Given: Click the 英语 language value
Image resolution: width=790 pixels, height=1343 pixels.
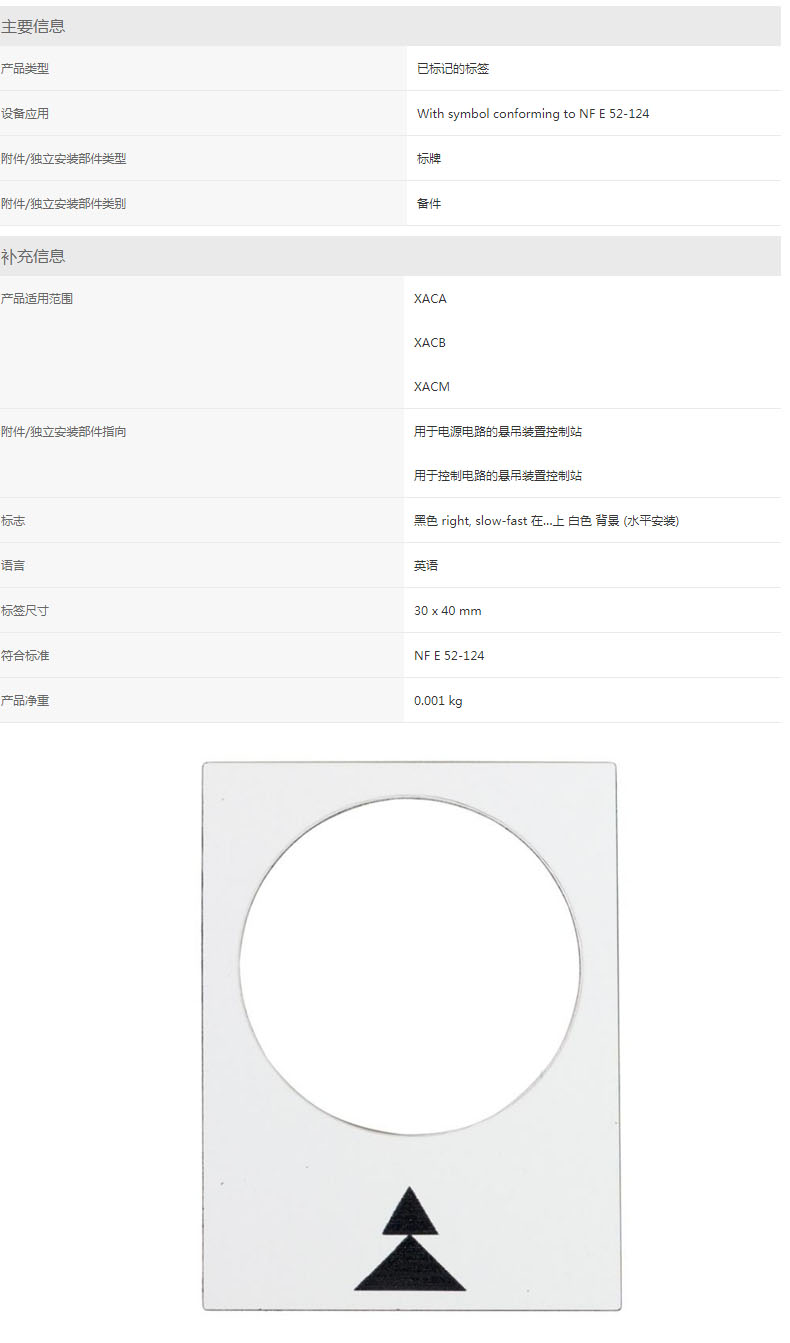Looking at the screenshot, I should [426, 566].
